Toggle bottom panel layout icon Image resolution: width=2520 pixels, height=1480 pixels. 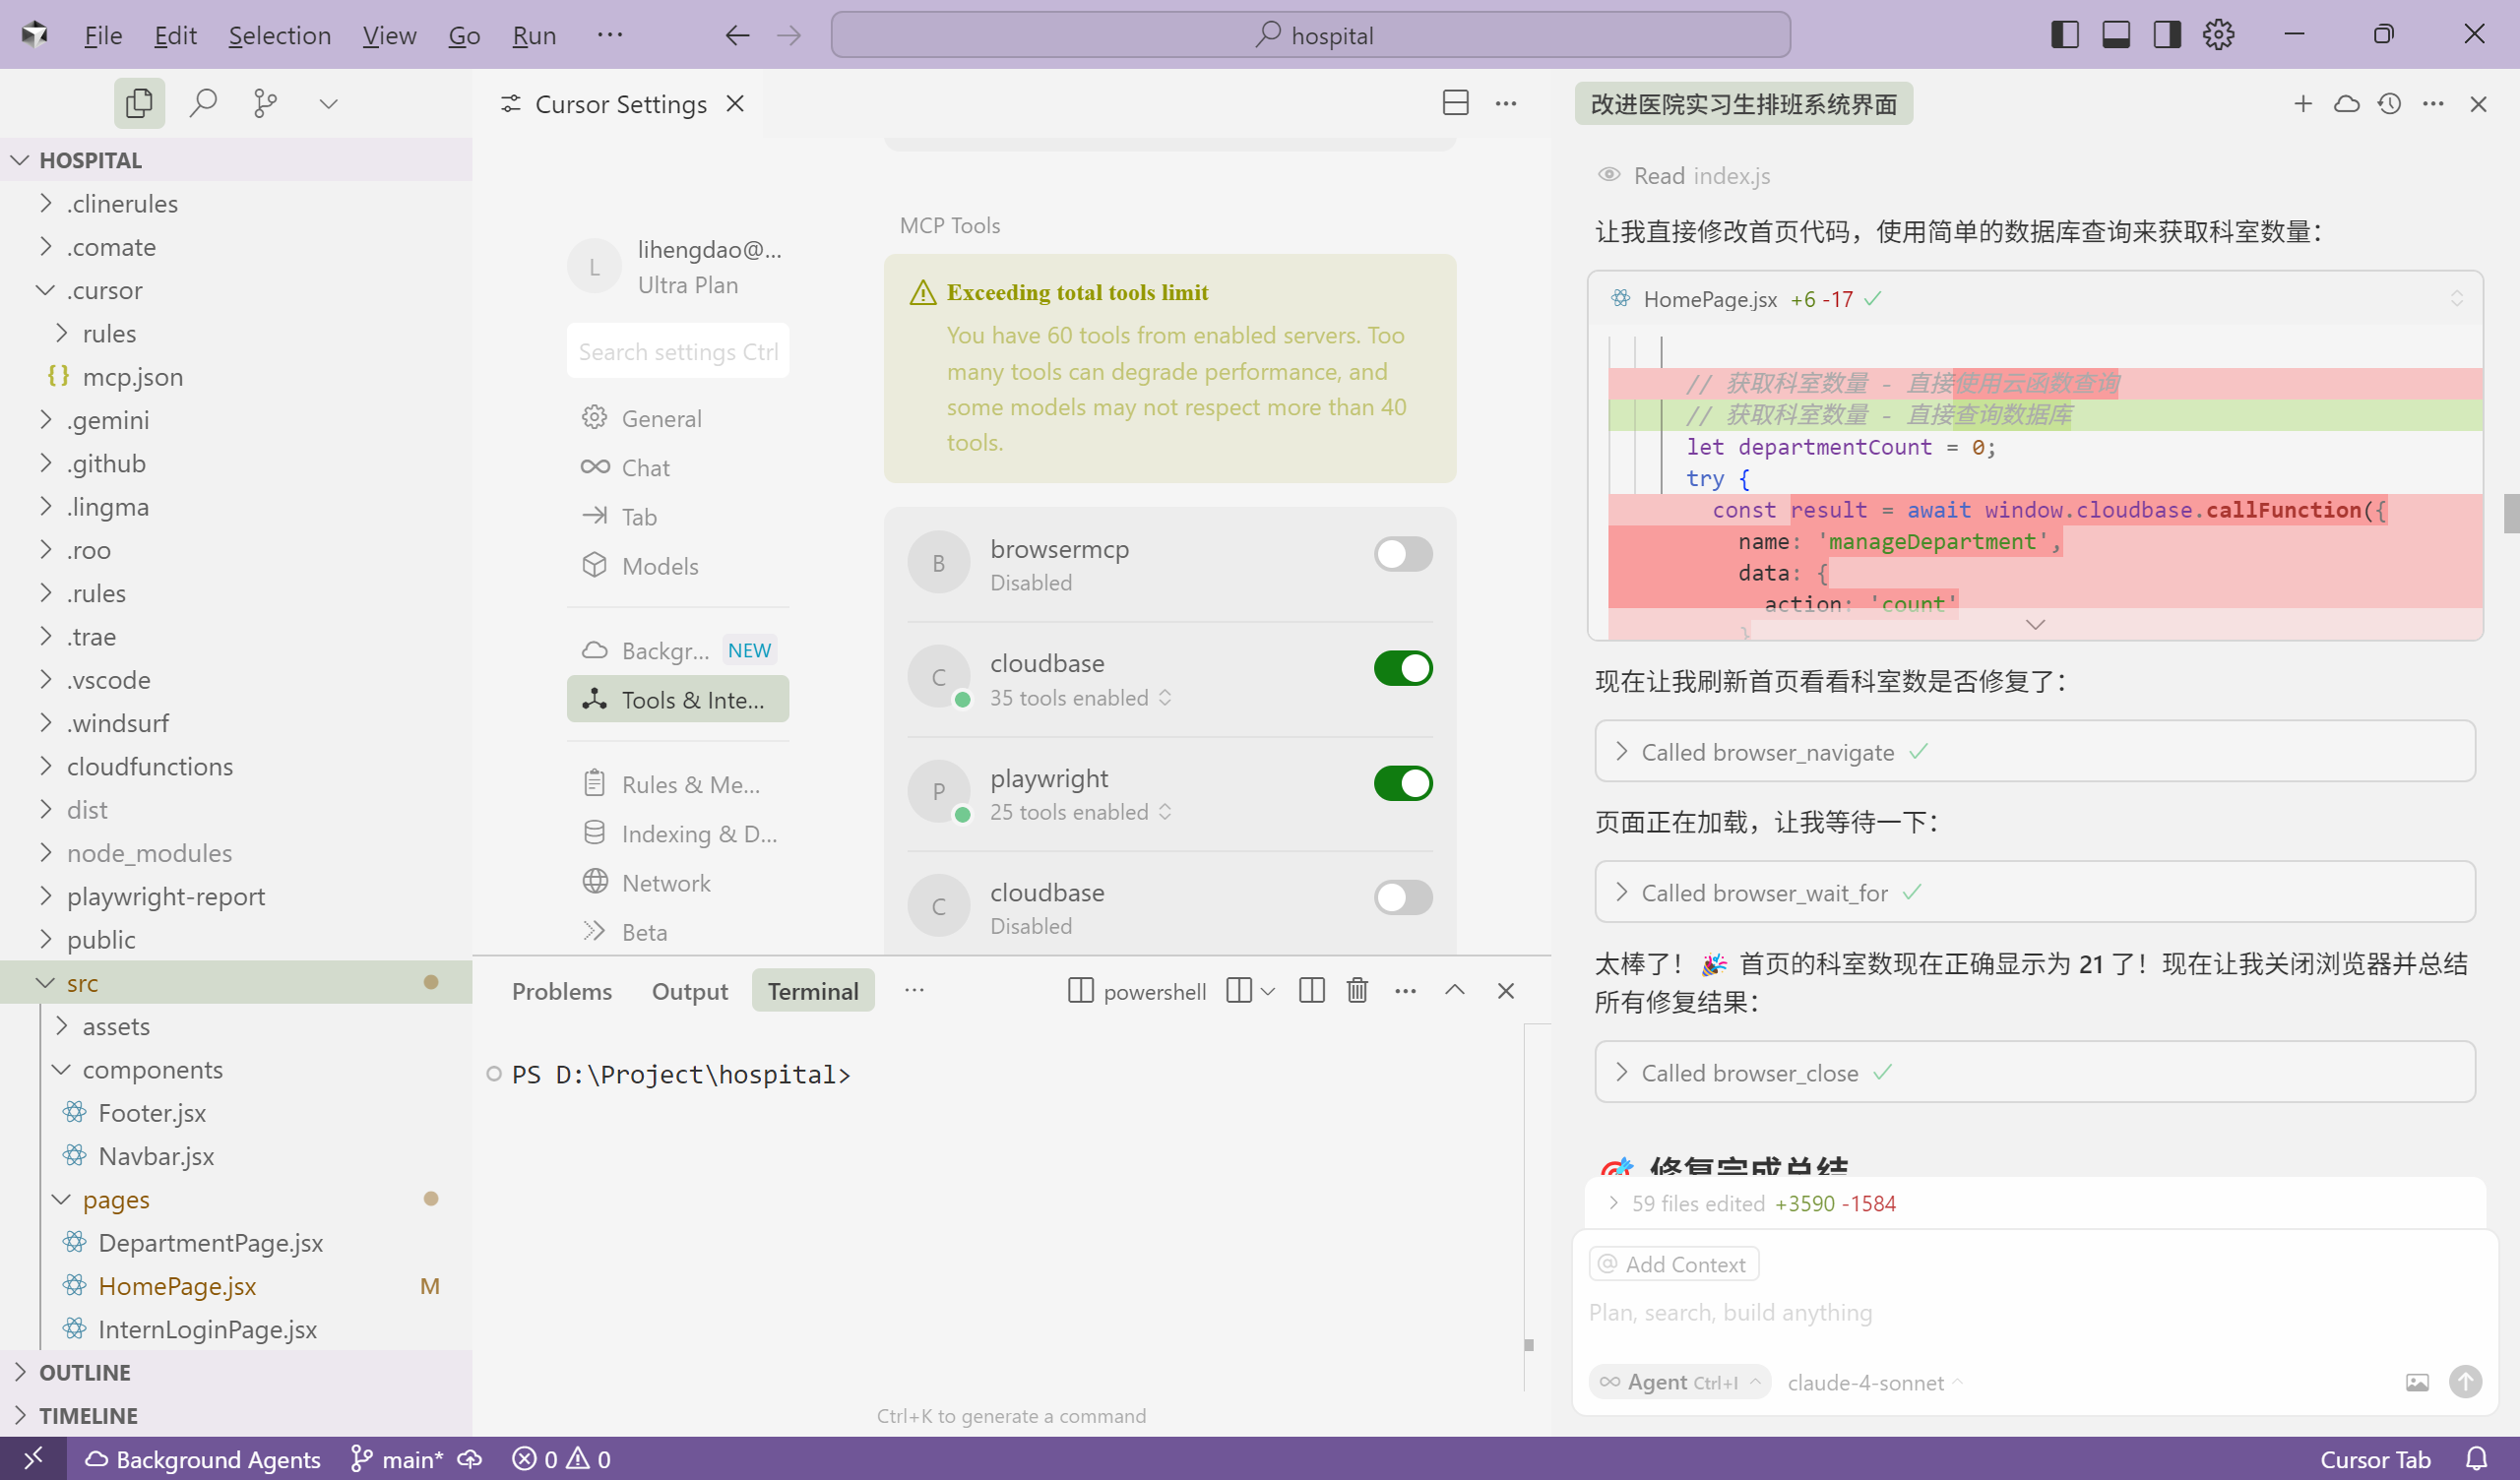pyautogui.click(x=2116, y=35)
